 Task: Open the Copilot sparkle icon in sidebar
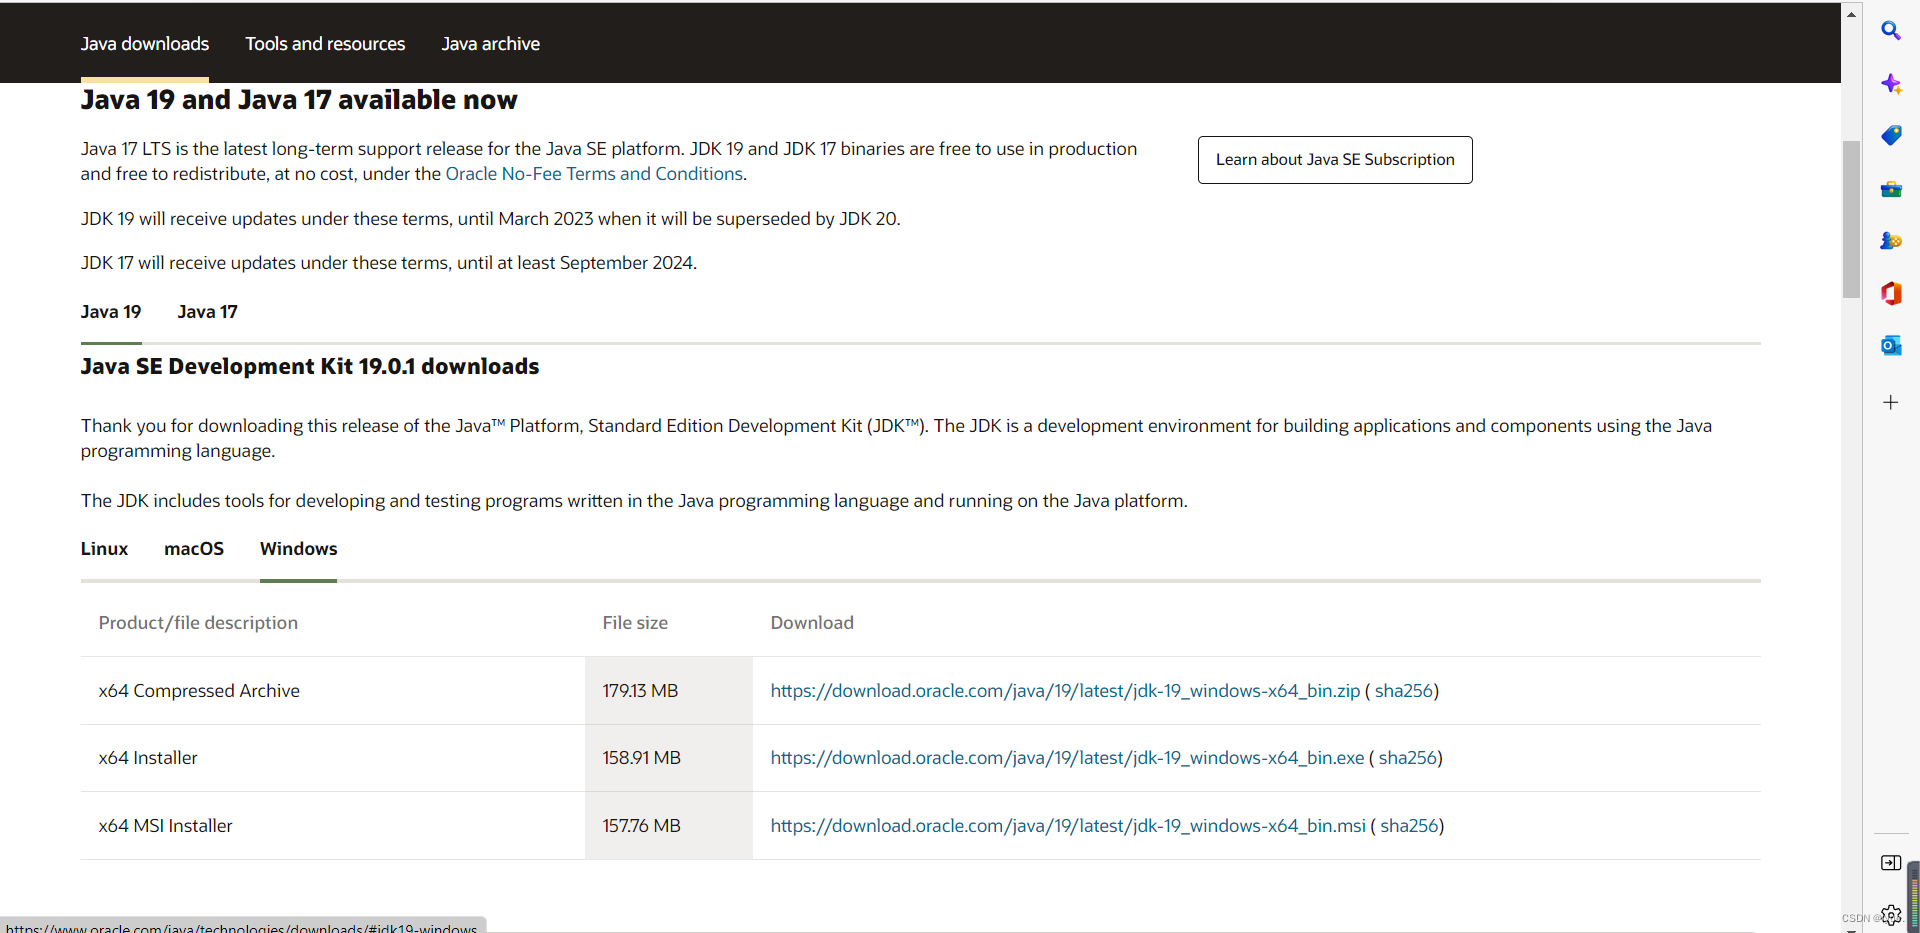point(1890,84)
